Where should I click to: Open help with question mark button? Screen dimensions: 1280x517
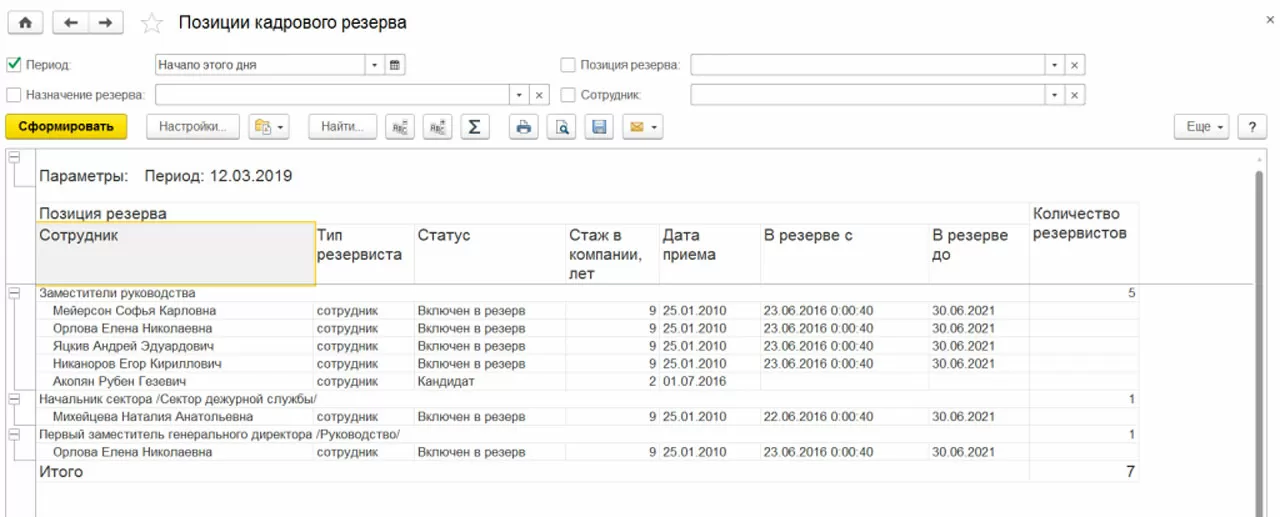tap(1252, 127)
